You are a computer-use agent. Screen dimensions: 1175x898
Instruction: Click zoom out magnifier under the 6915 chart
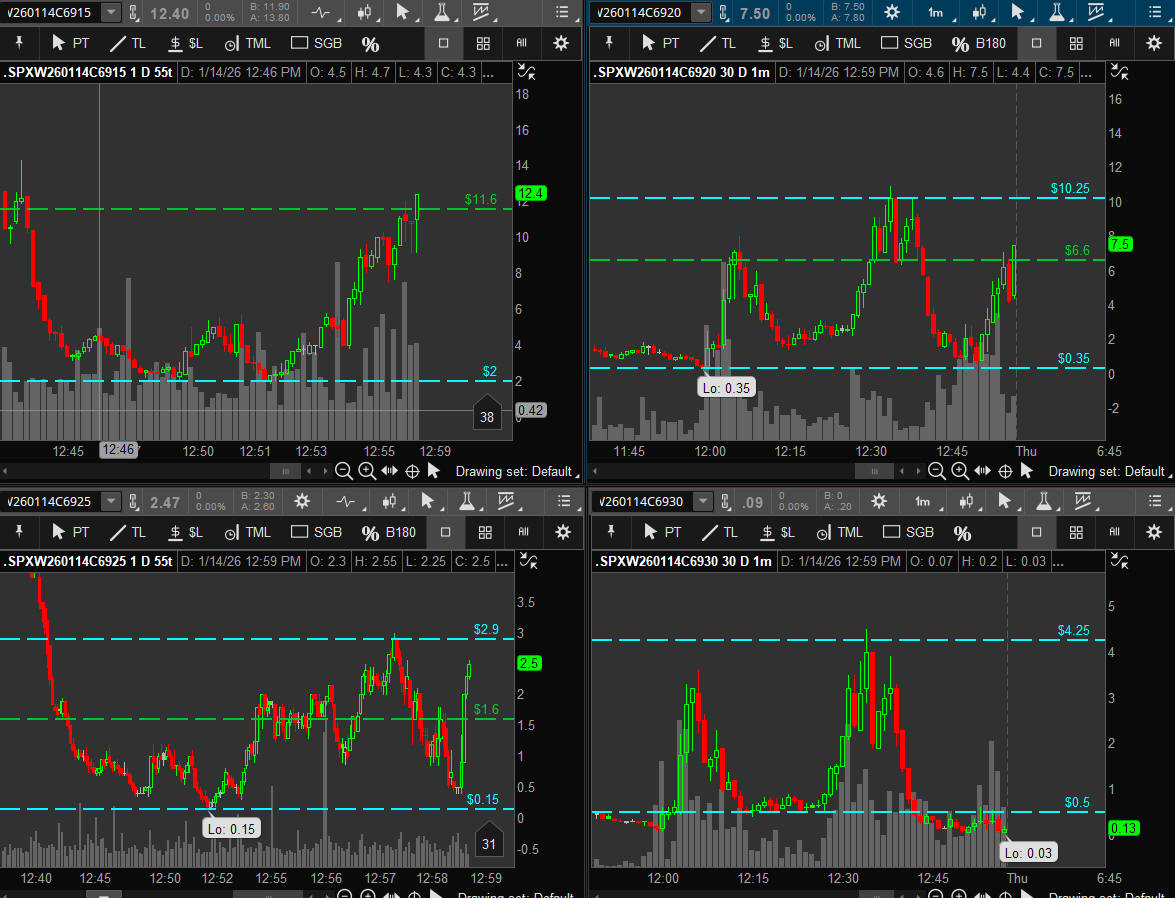pyautogui.click(x=343, y=471)
